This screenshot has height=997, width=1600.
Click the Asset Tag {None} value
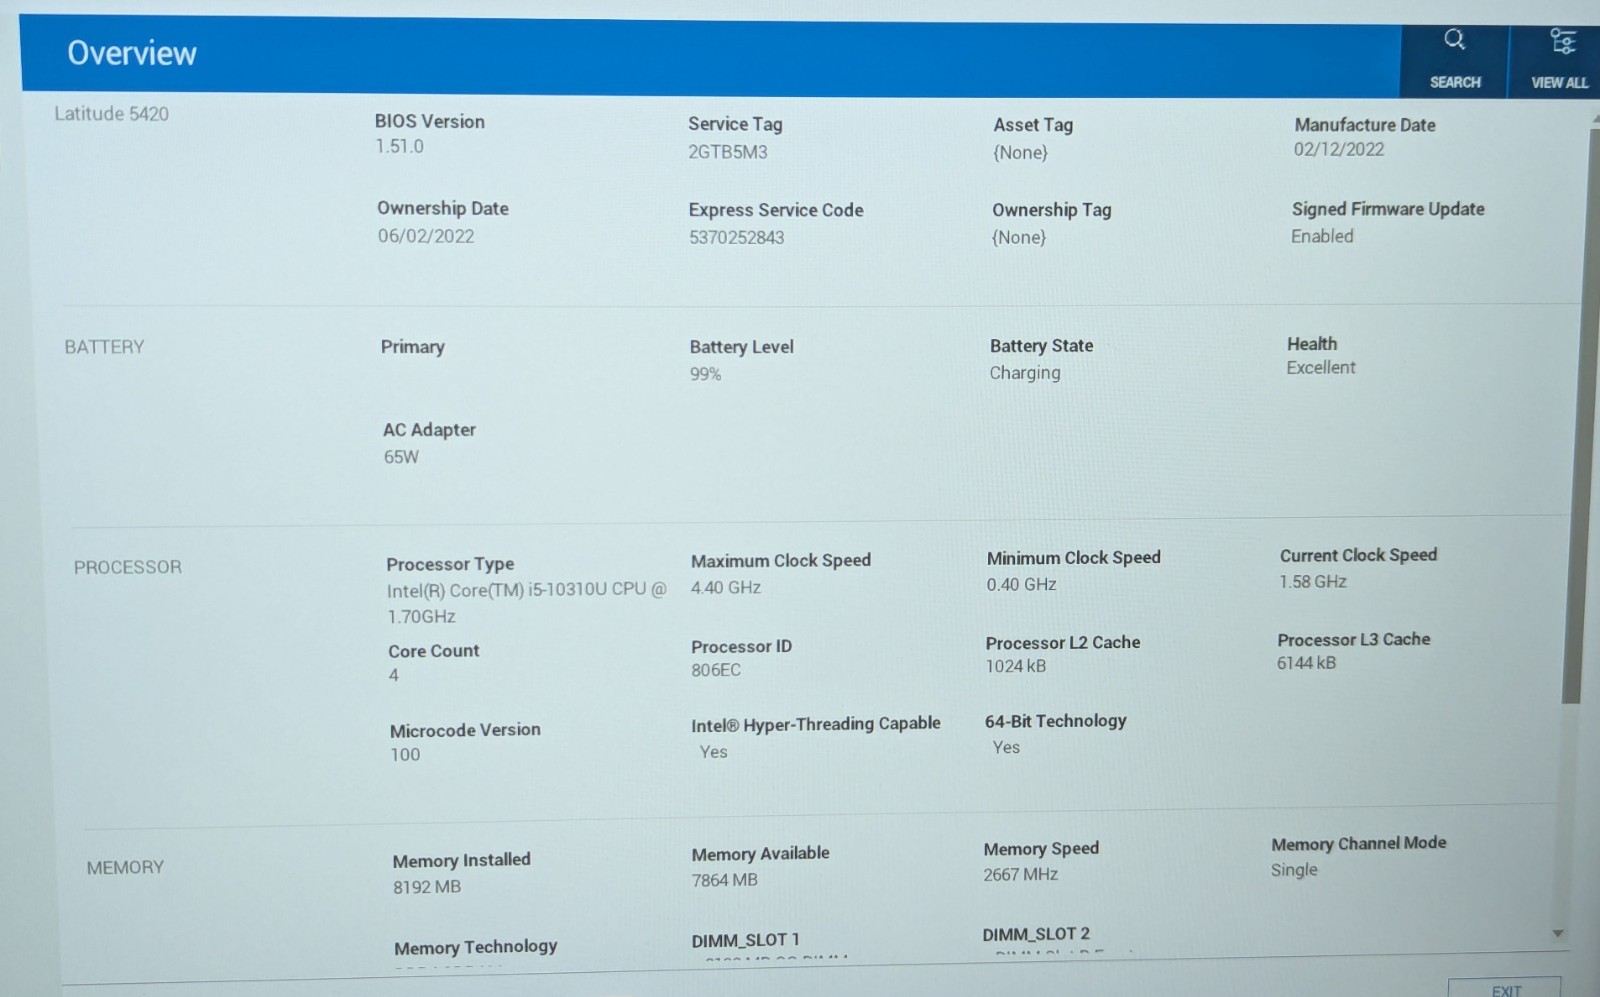[1020, 152]
